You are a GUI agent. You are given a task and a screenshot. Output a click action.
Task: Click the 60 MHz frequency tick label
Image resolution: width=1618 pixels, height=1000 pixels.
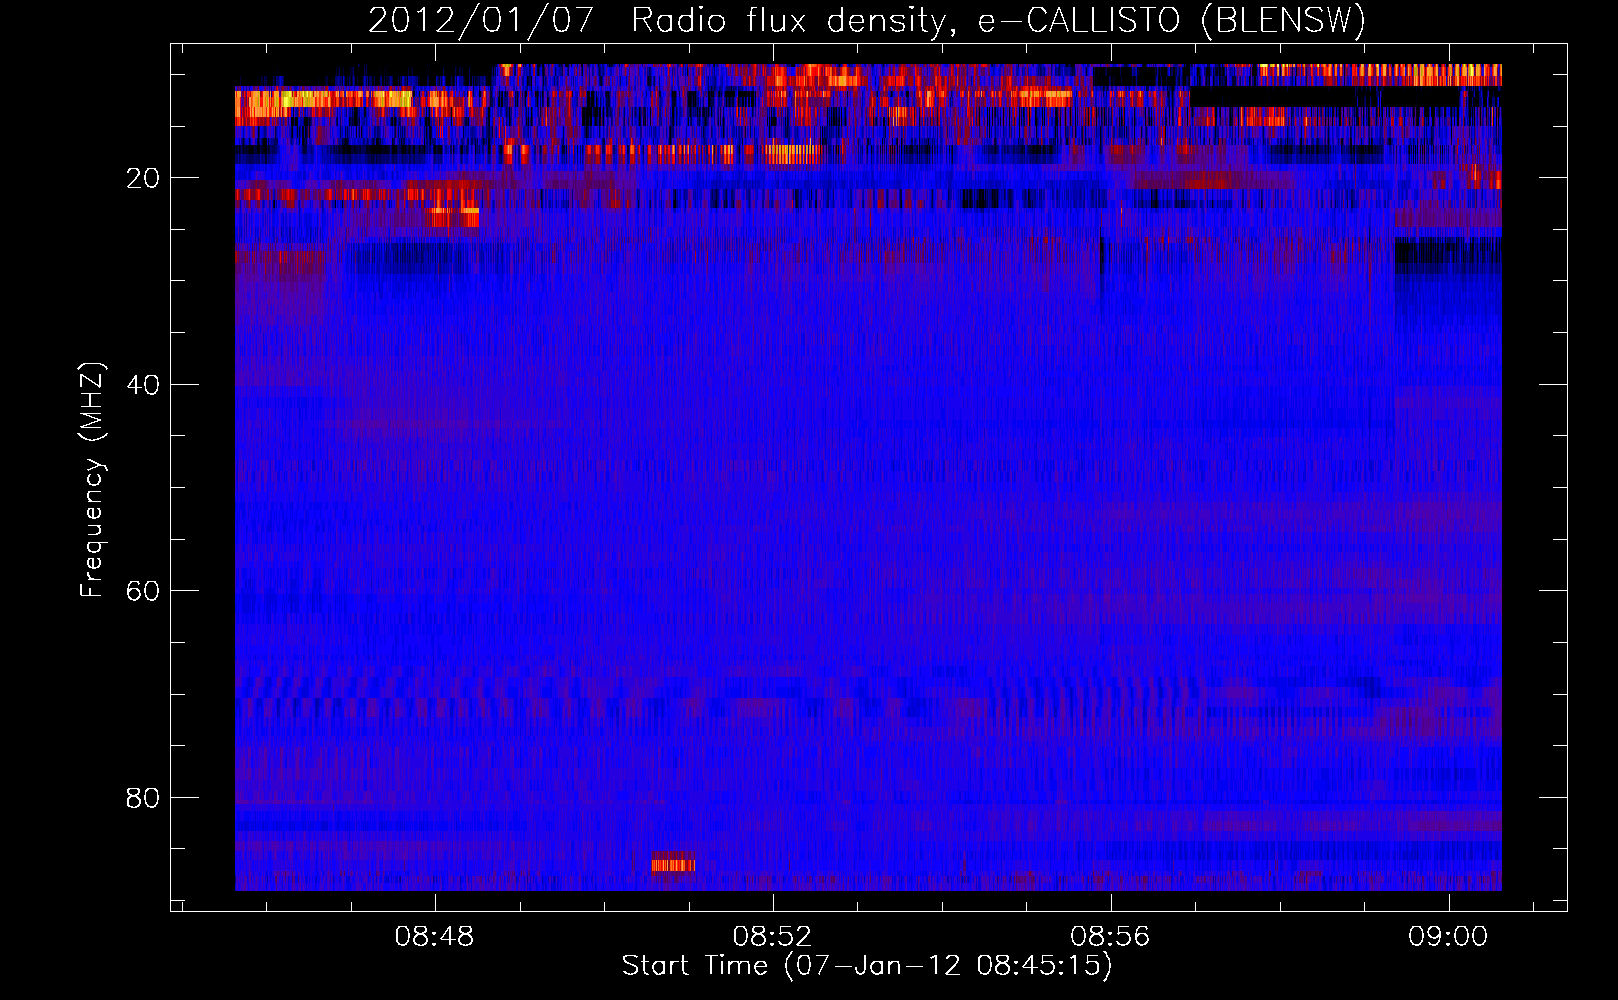tap(143, 591)
